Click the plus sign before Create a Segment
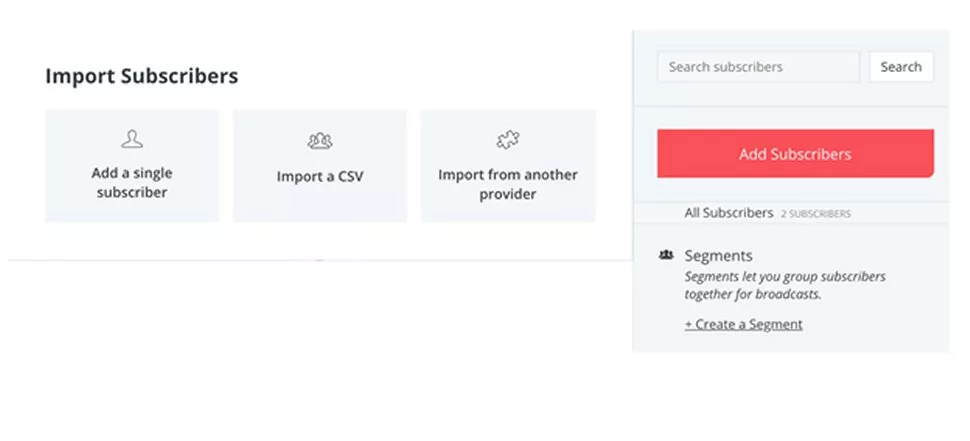The image size is (970, 441). (x=688, y=324)
